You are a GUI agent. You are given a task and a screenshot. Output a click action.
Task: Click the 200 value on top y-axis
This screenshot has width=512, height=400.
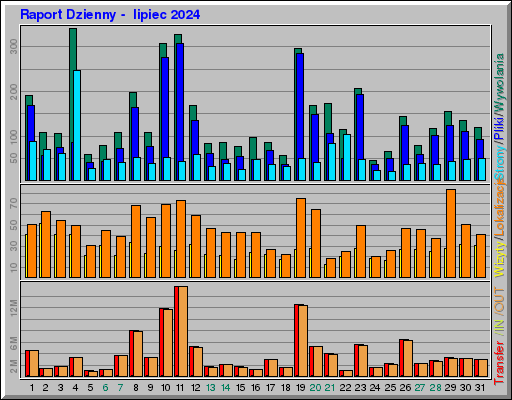14,92
